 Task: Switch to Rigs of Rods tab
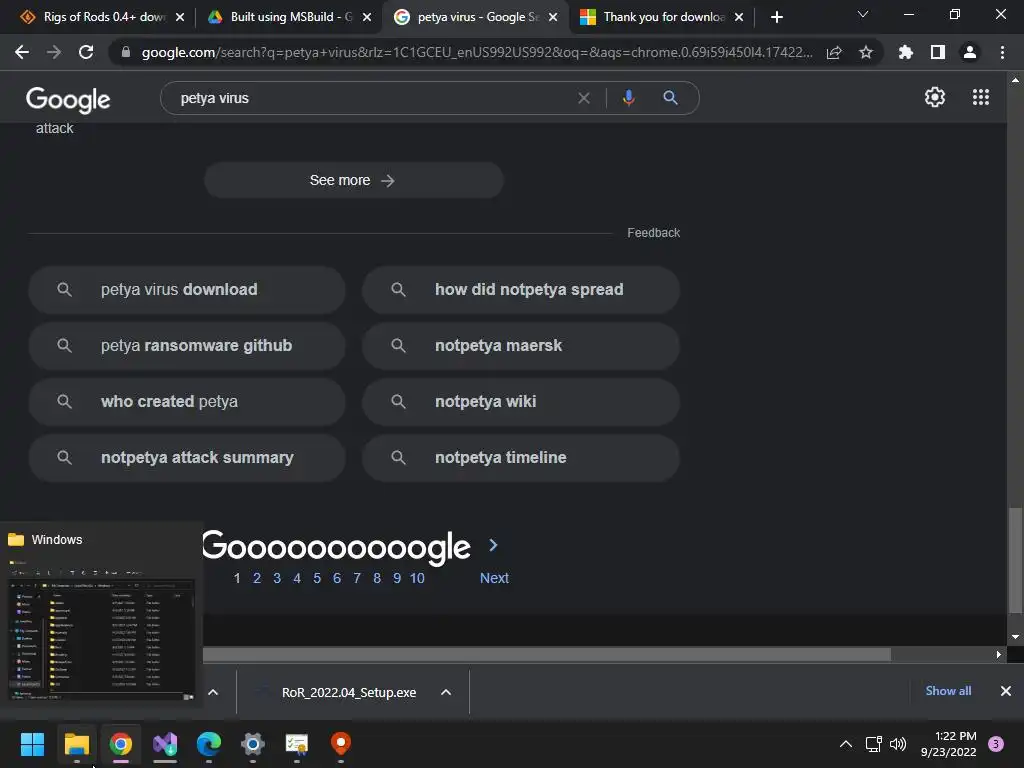(x=103, y=17)
